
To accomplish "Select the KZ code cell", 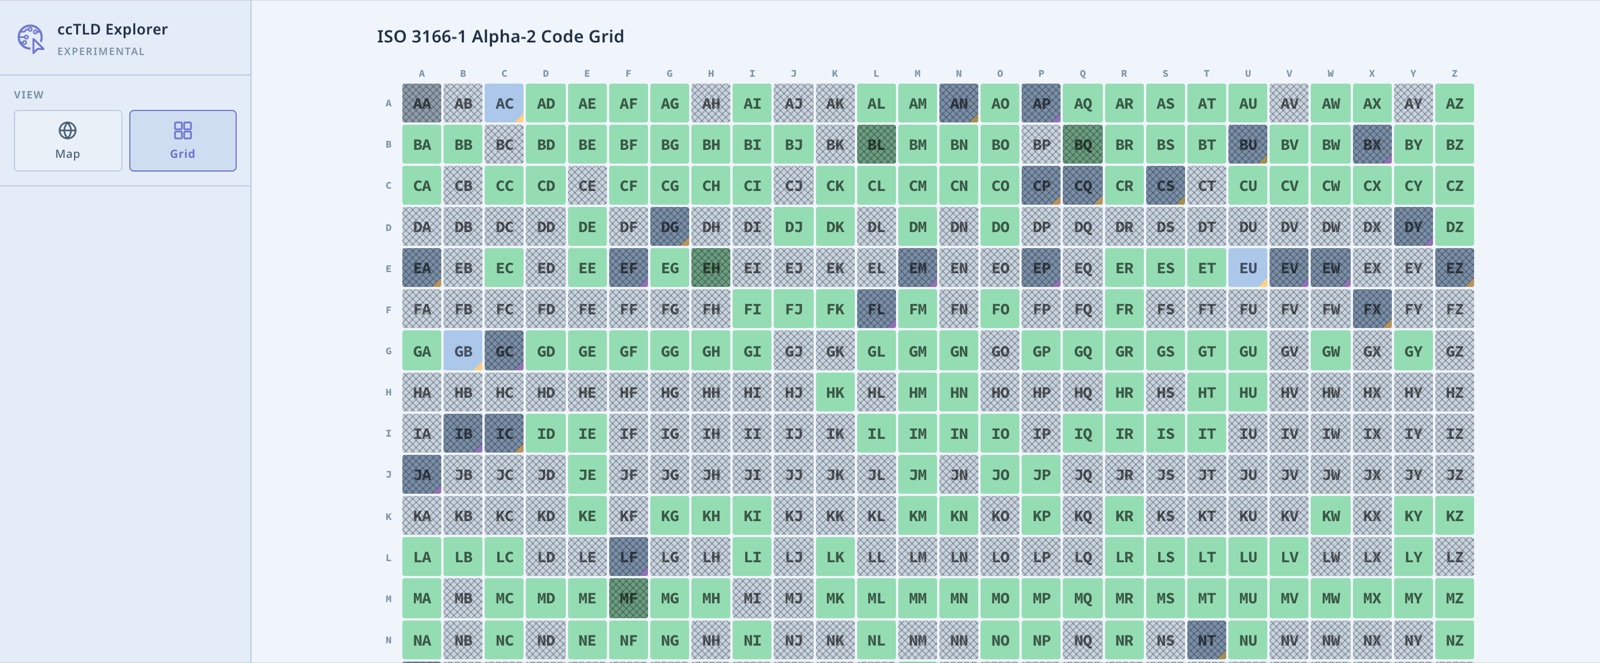I will (x=1454, y=516).
